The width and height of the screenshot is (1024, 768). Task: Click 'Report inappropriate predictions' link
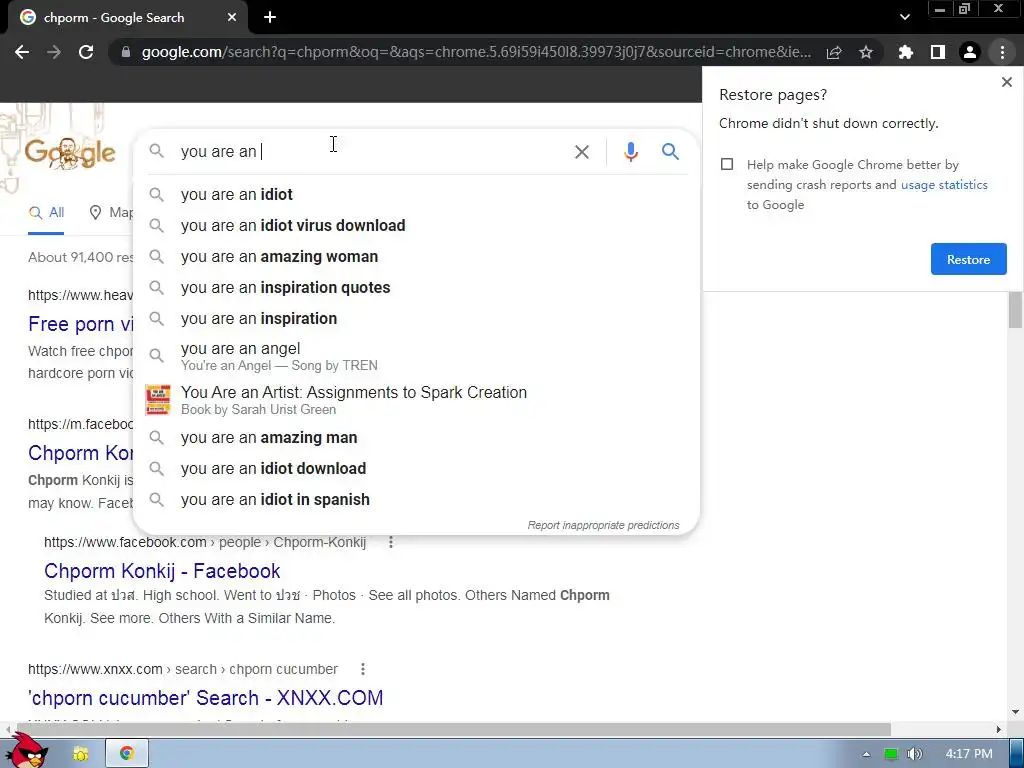click(x=603, y=525)
